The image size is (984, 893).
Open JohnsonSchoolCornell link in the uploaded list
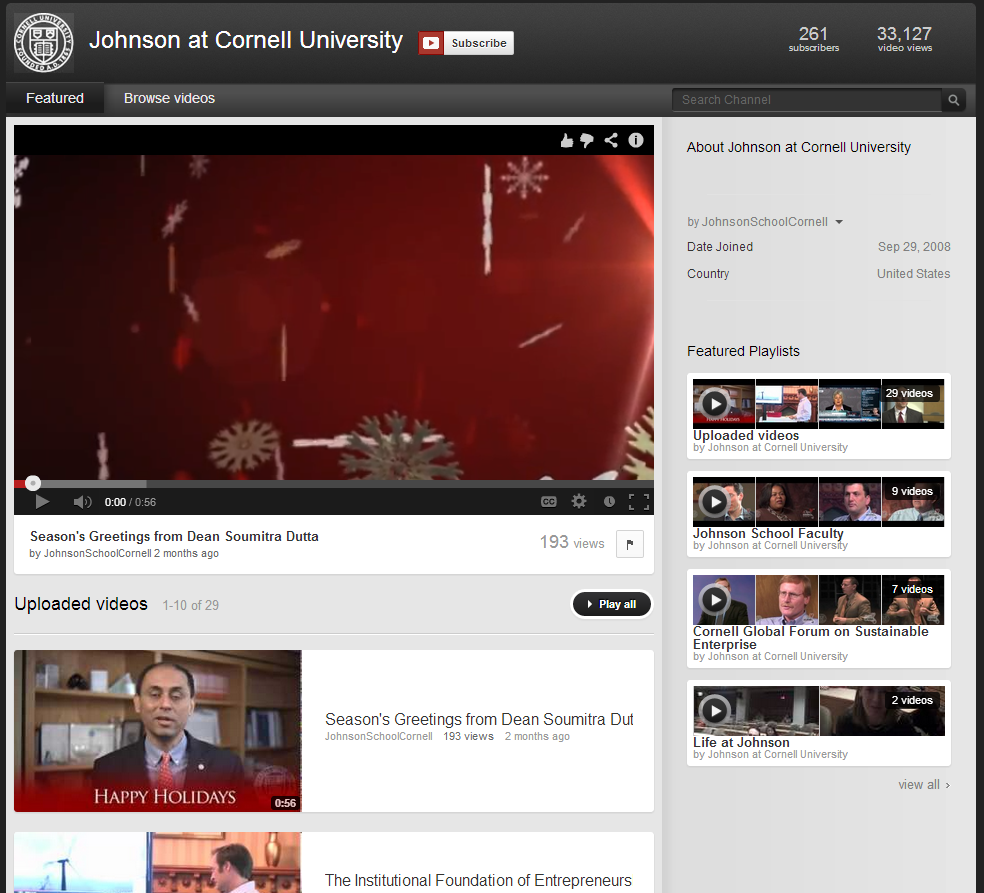(378, 737)
